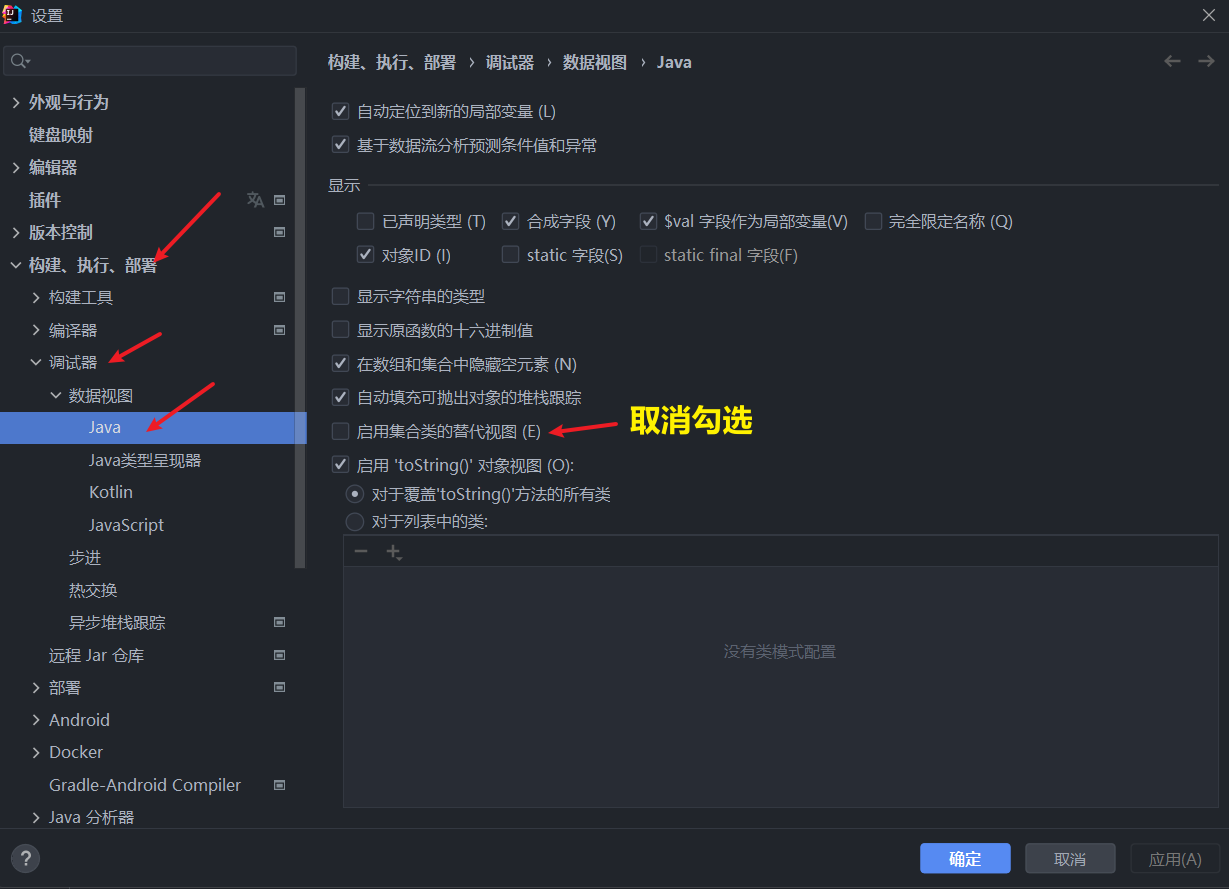
Task: Click the translate icon next to 插件
Action: tap(255, 199)
